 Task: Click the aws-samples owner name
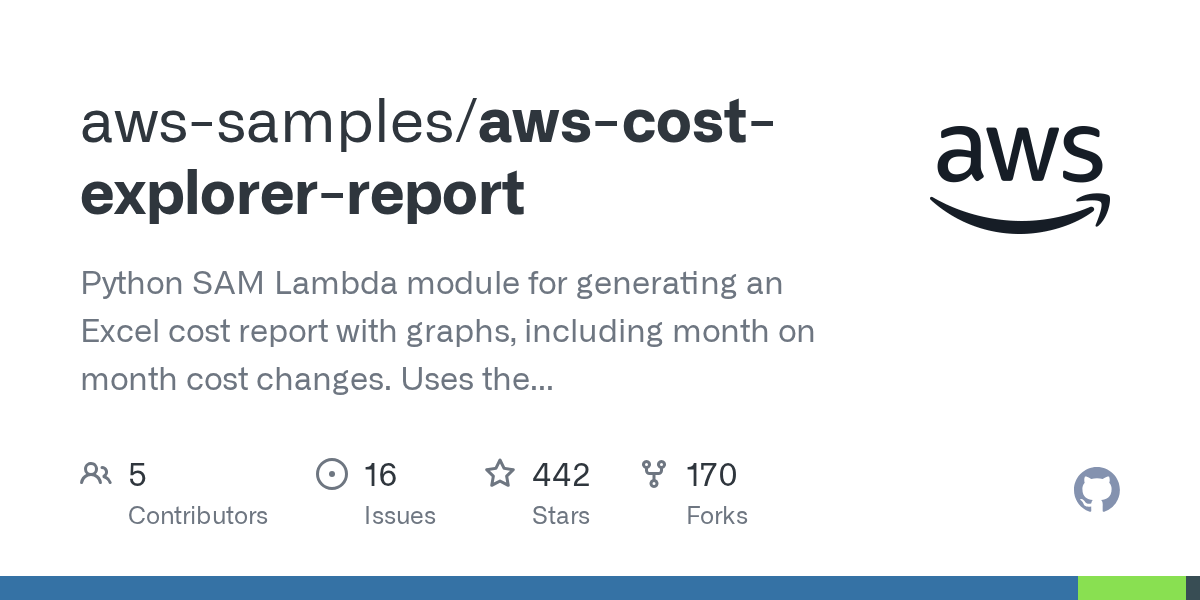(270, 124)
